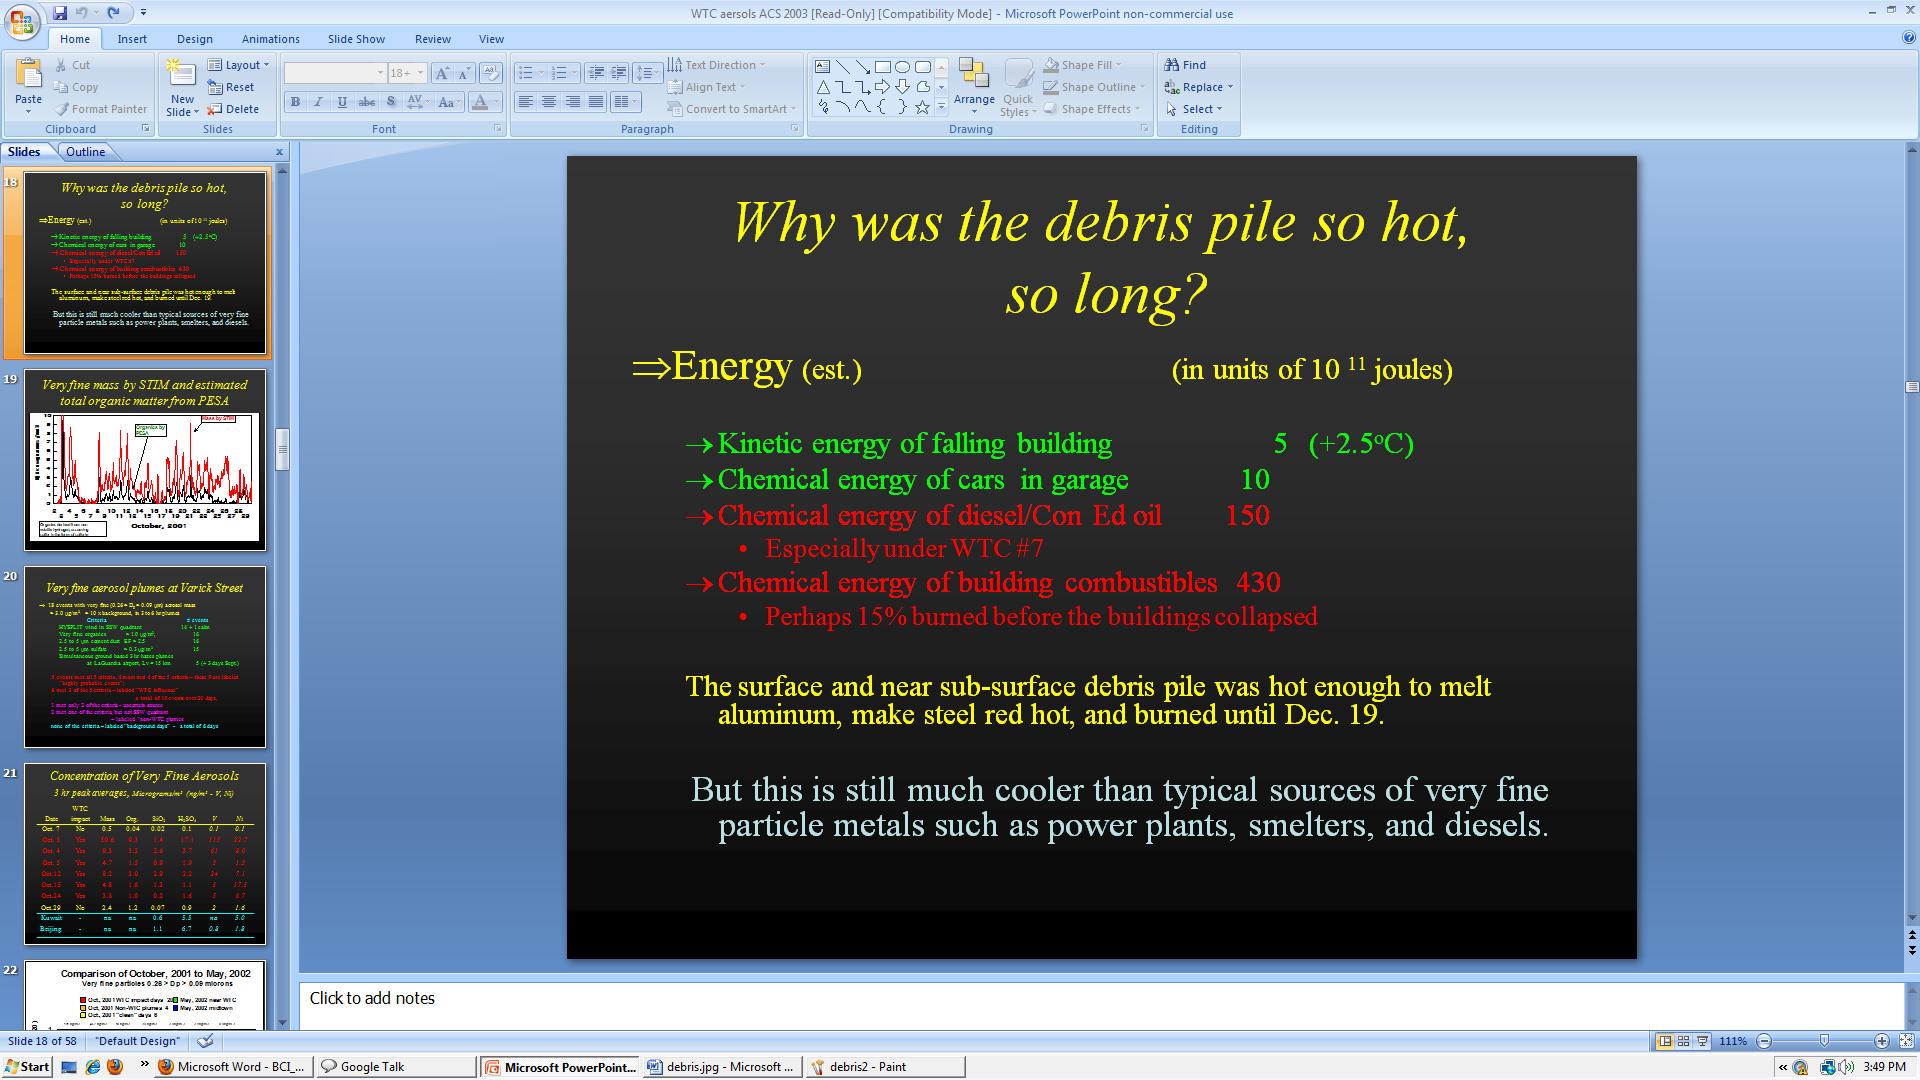Click the Reset slide button
Viewport: 1920px width, 1080px height.
tap(231, 87)
